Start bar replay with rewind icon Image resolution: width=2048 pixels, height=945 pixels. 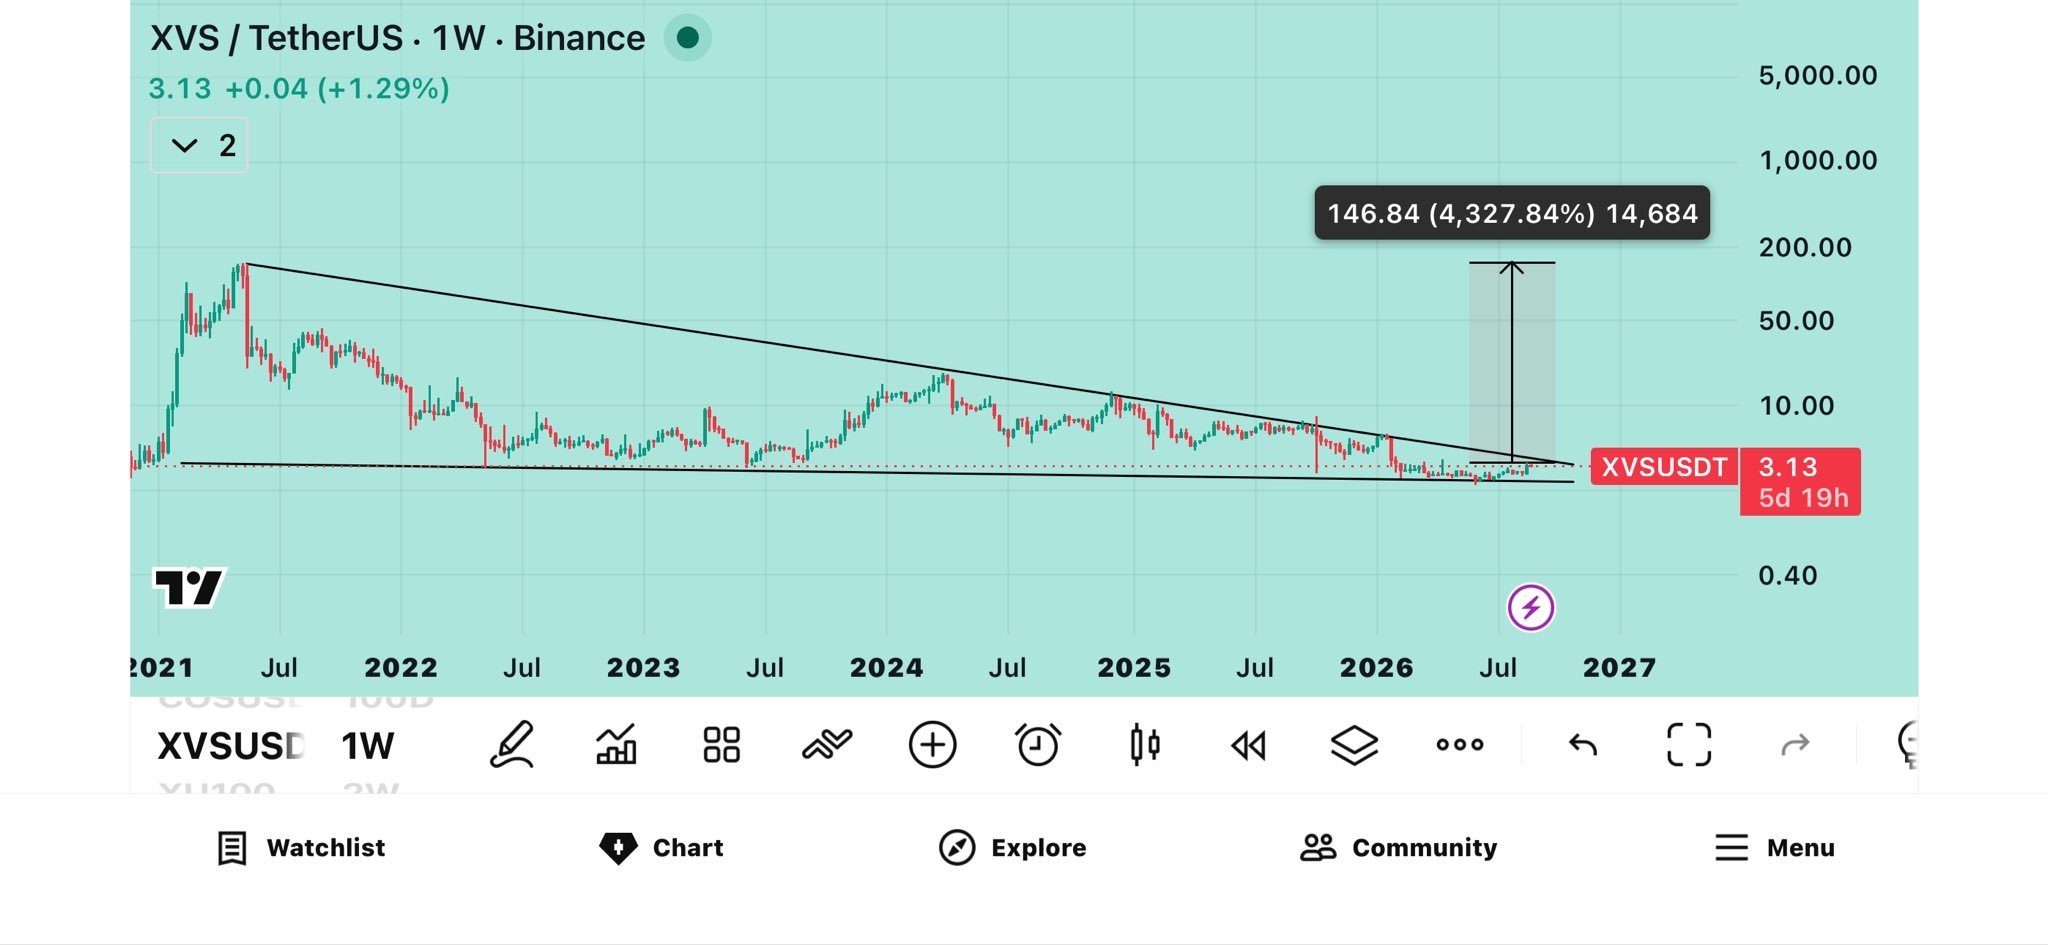[x=1248, y=745]
